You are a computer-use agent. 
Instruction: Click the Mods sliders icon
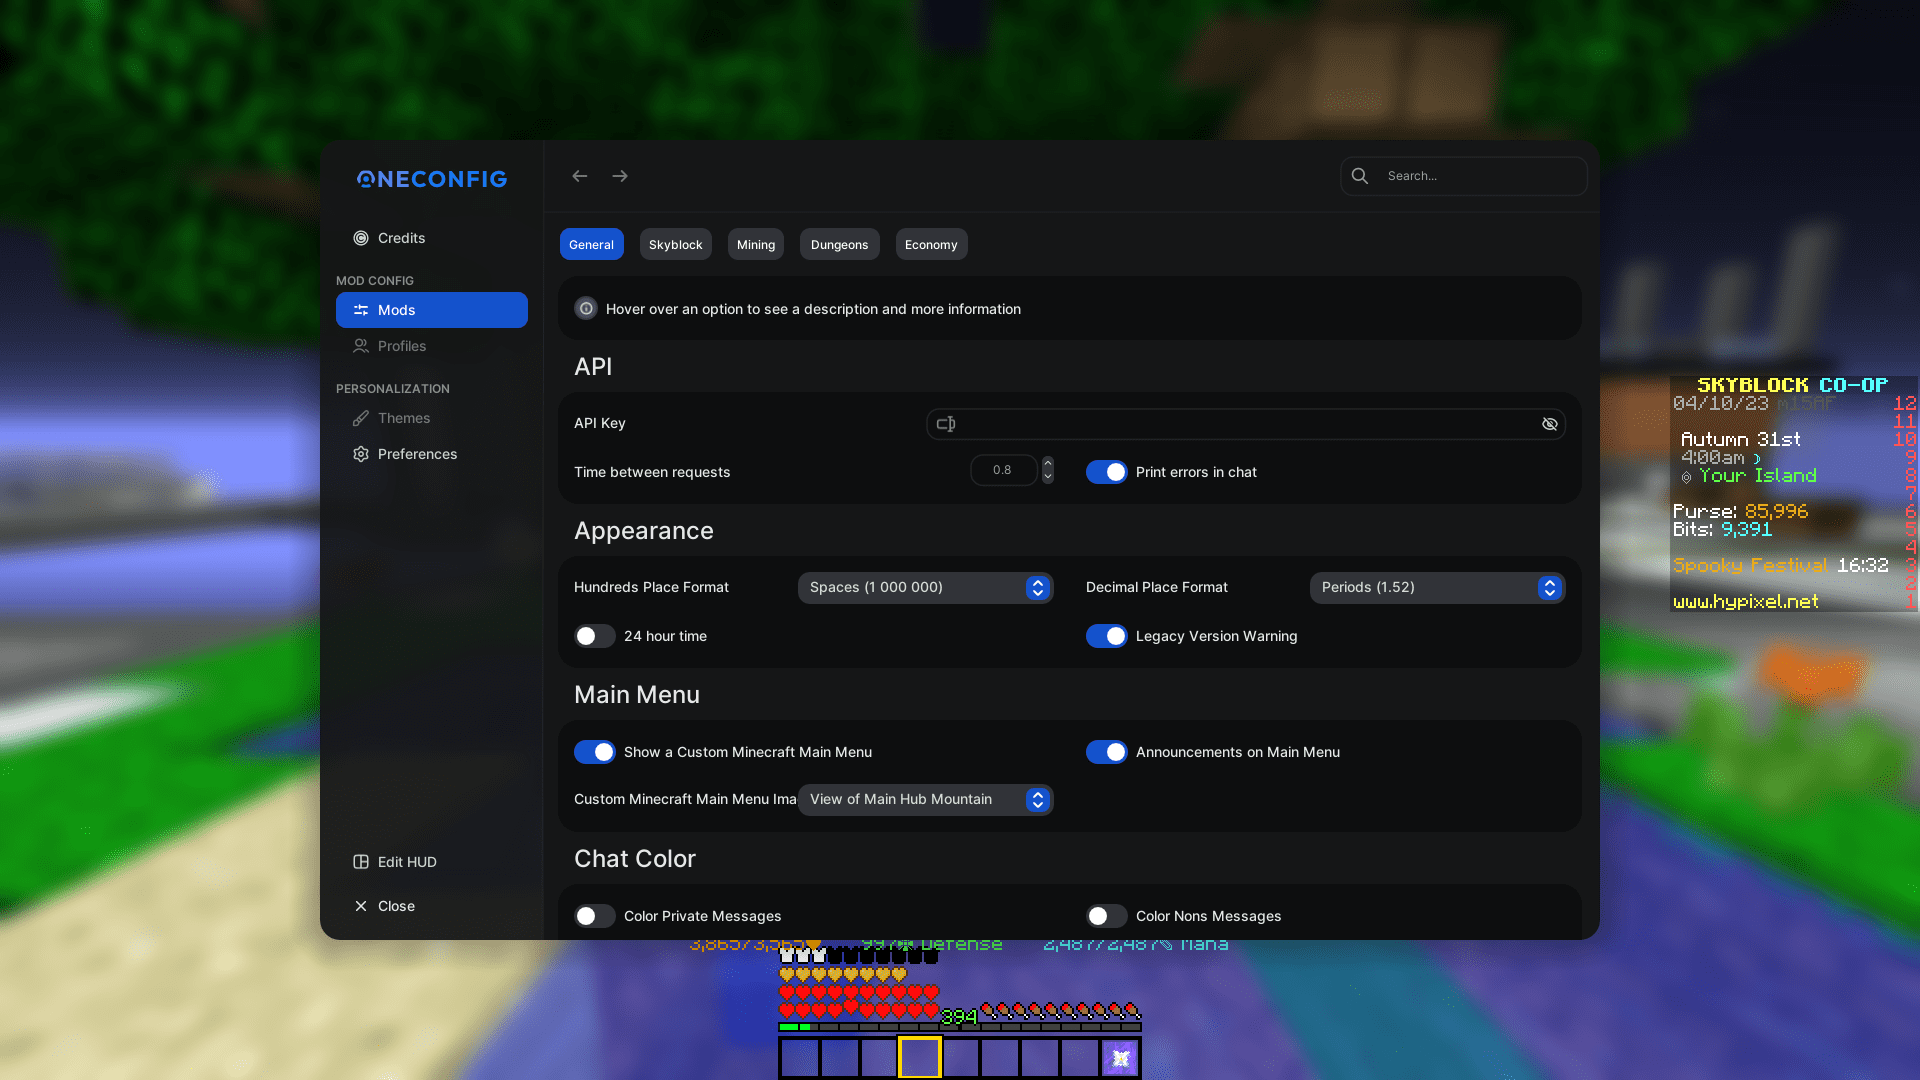(361, 310)
